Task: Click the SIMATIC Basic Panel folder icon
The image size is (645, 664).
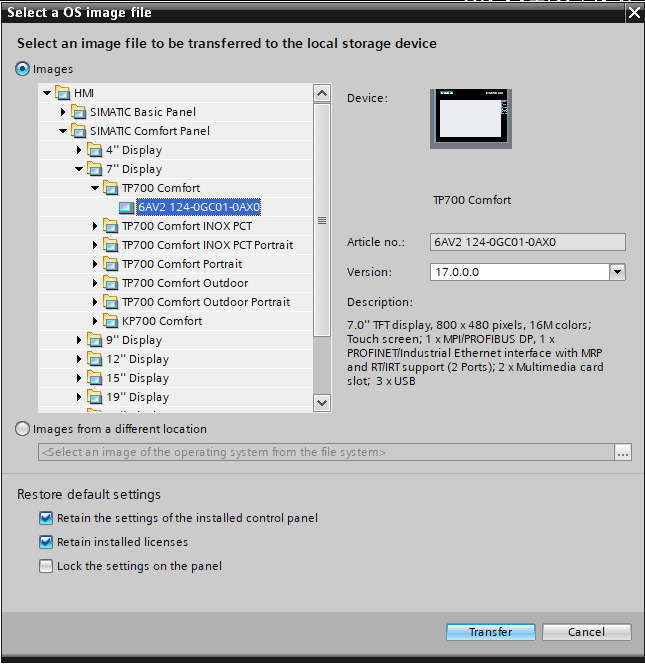Action: point(79,112)
